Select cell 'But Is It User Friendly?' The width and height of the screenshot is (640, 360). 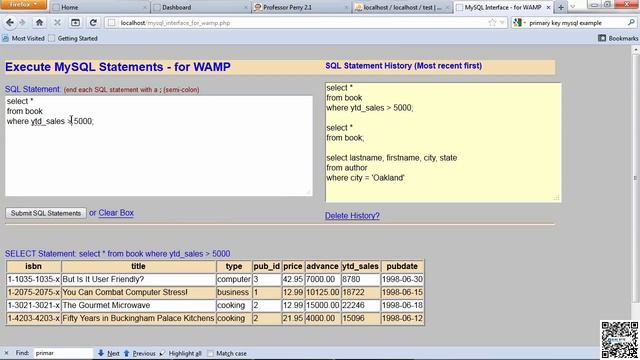[138, 279]
